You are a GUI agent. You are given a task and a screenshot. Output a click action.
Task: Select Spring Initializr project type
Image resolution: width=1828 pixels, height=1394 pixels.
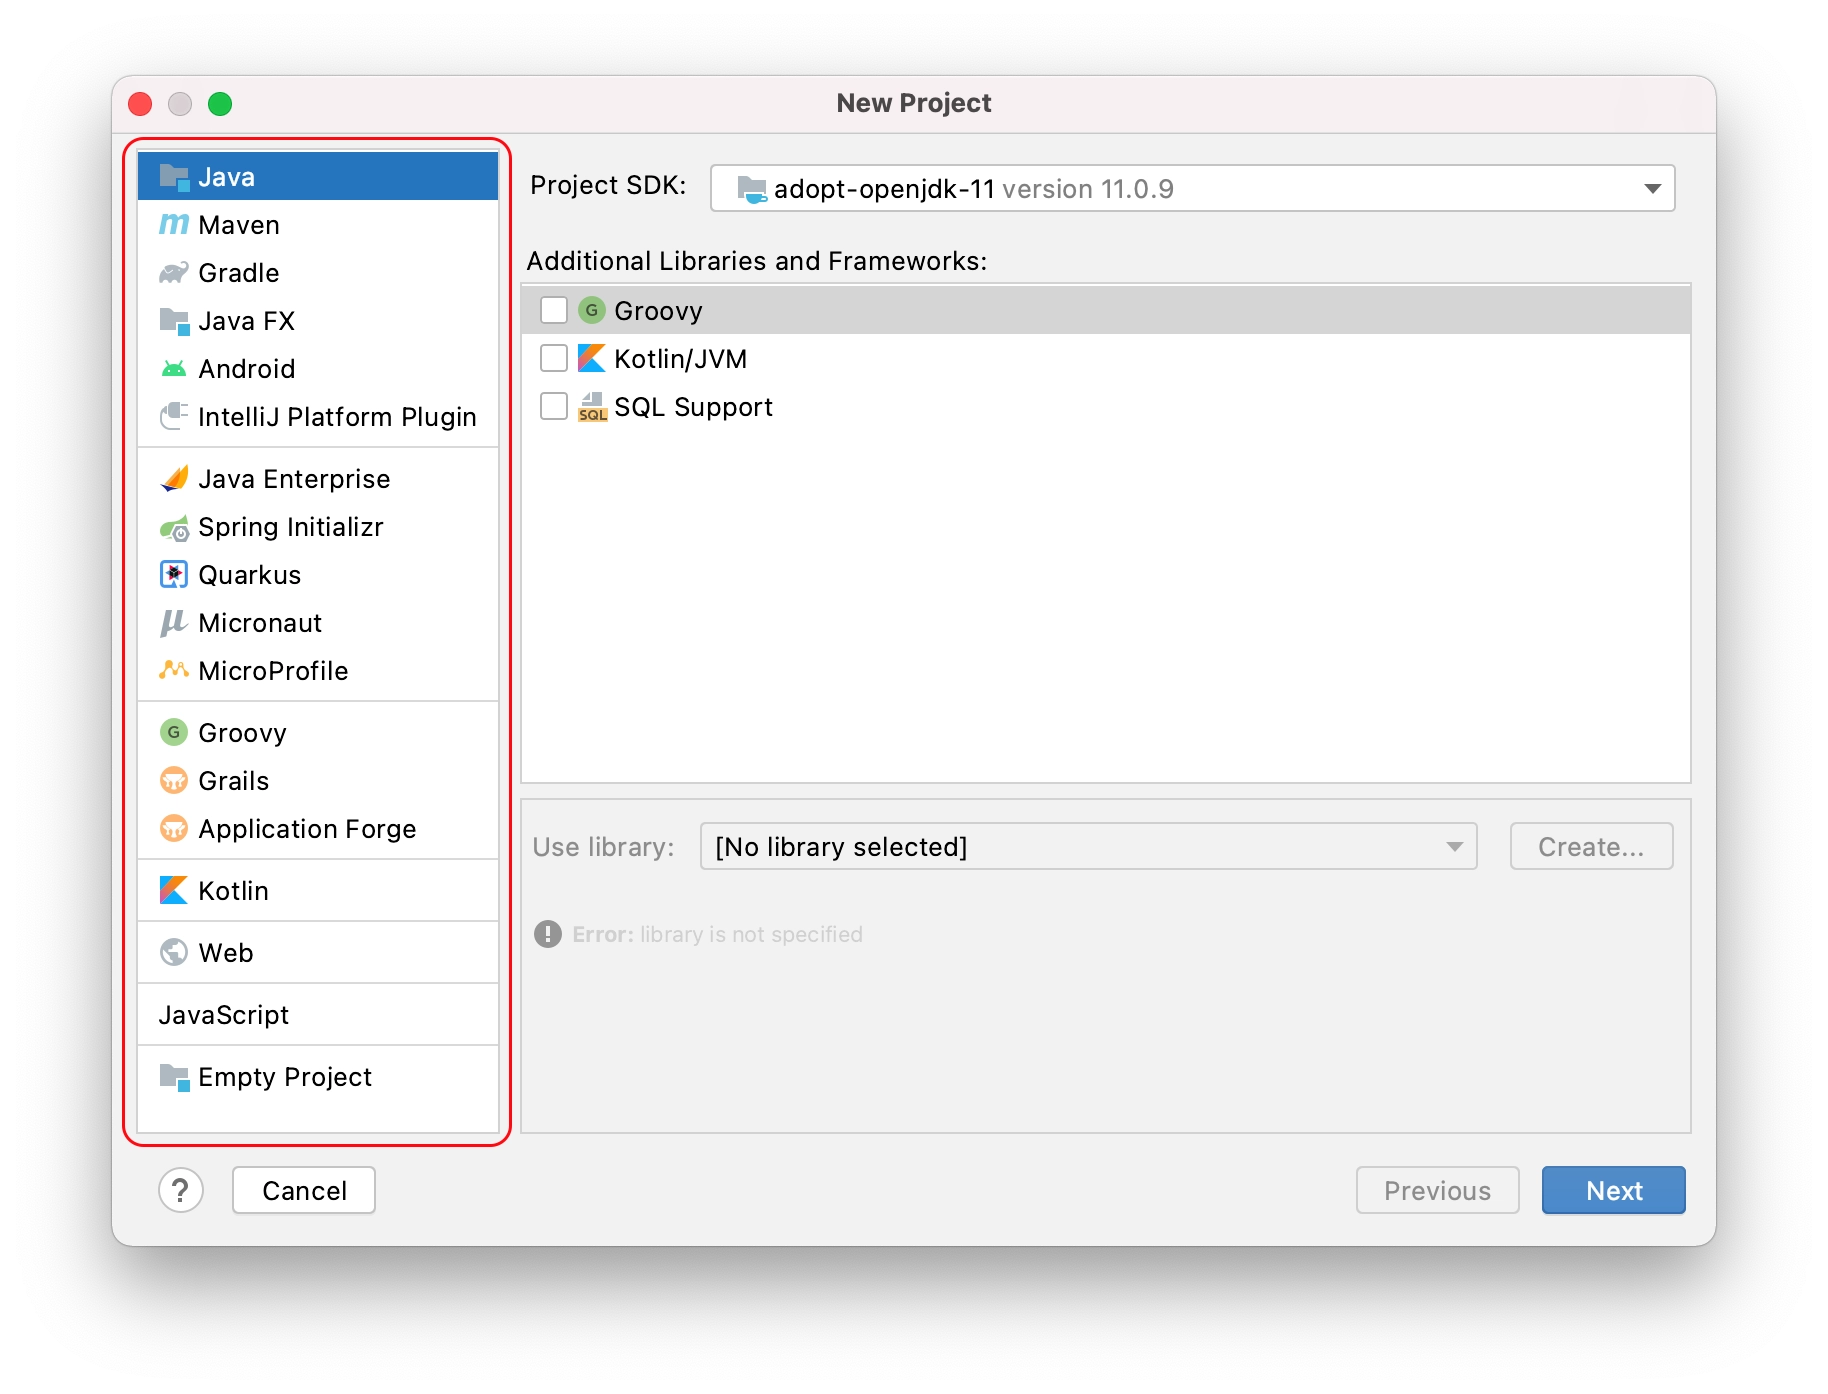318,527
